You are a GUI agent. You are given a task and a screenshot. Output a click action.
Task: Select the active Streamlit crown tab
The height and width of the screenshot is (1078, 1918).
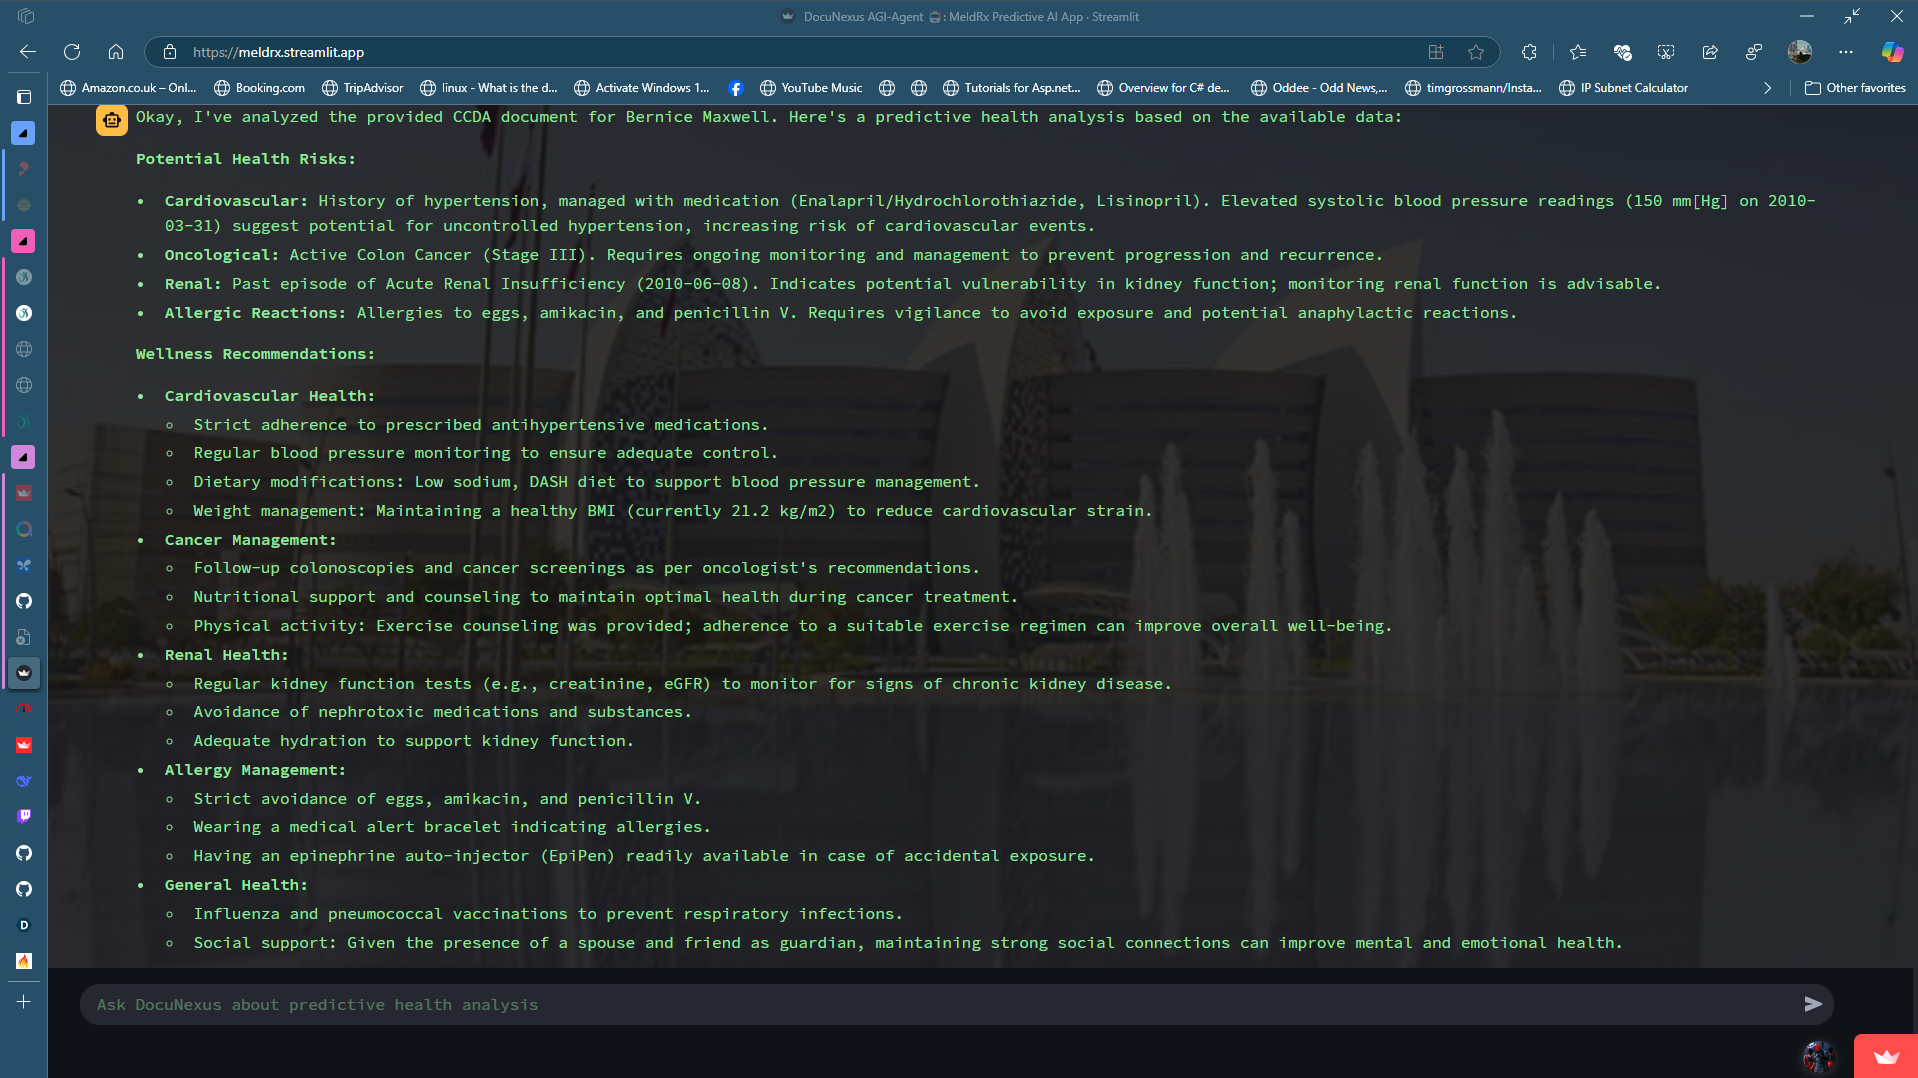(24, 673)
